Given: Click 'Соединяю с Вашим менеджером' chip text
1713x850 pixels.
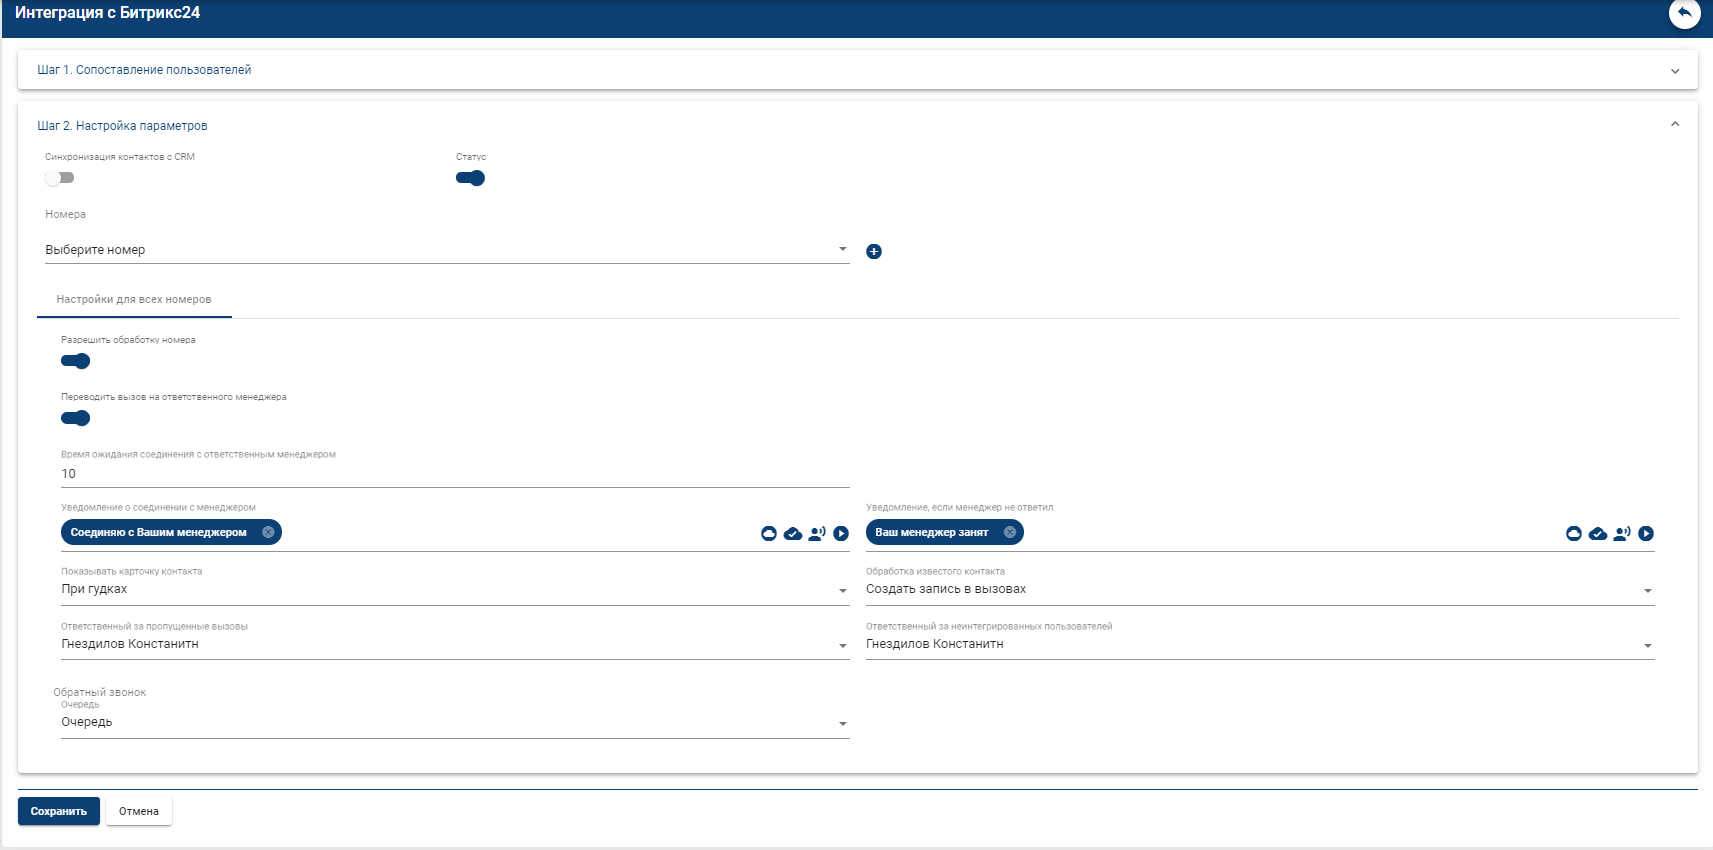Looking at the screenshot, I should point(158,532).
